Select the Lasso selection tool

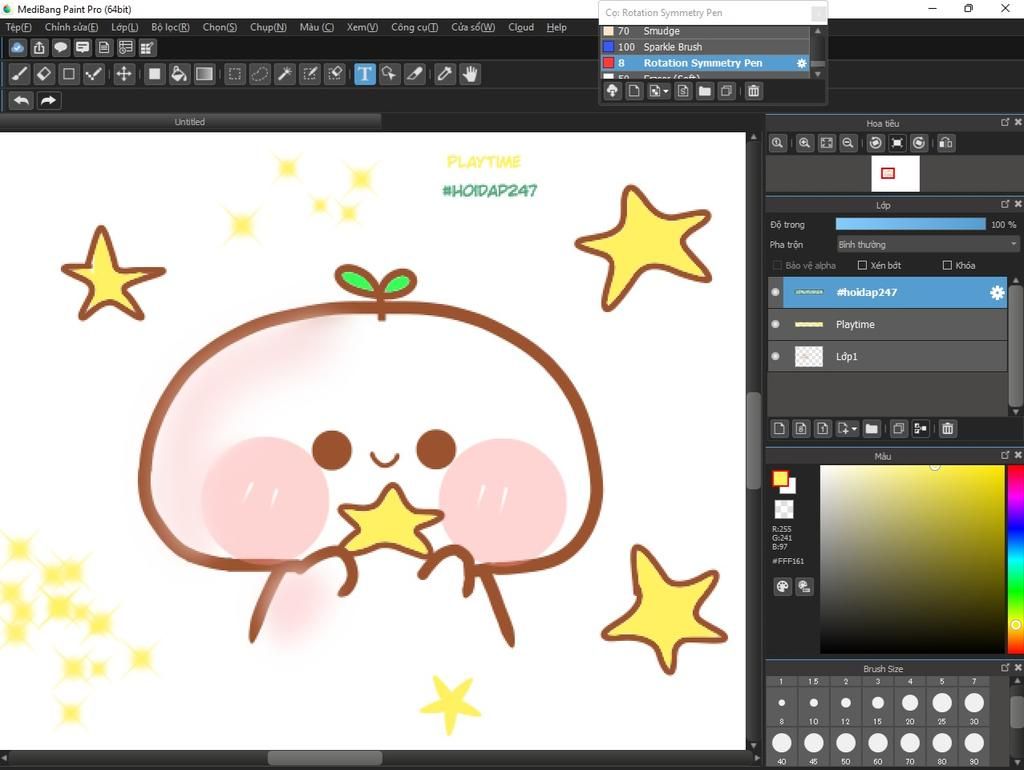[x=260, y=74]
